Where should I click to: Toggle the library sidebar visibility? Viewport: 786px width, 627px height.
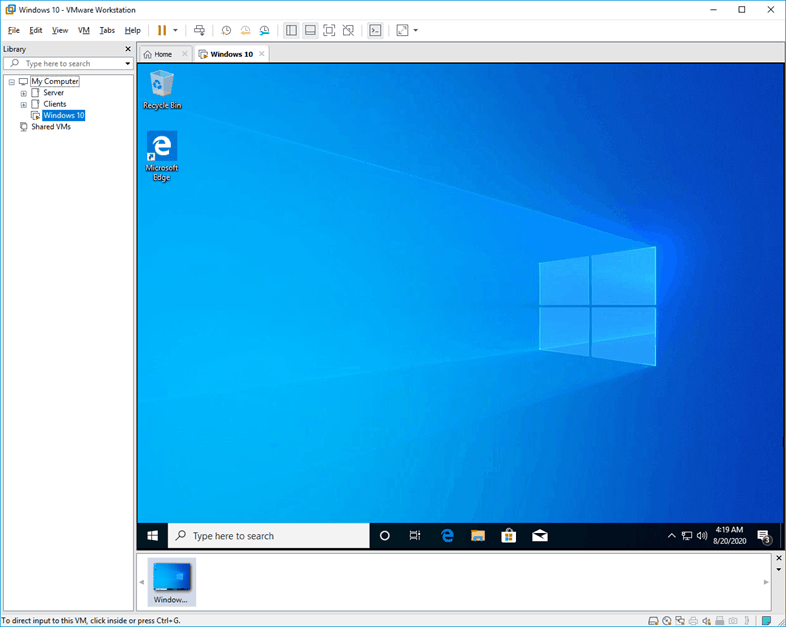[291, 31]
